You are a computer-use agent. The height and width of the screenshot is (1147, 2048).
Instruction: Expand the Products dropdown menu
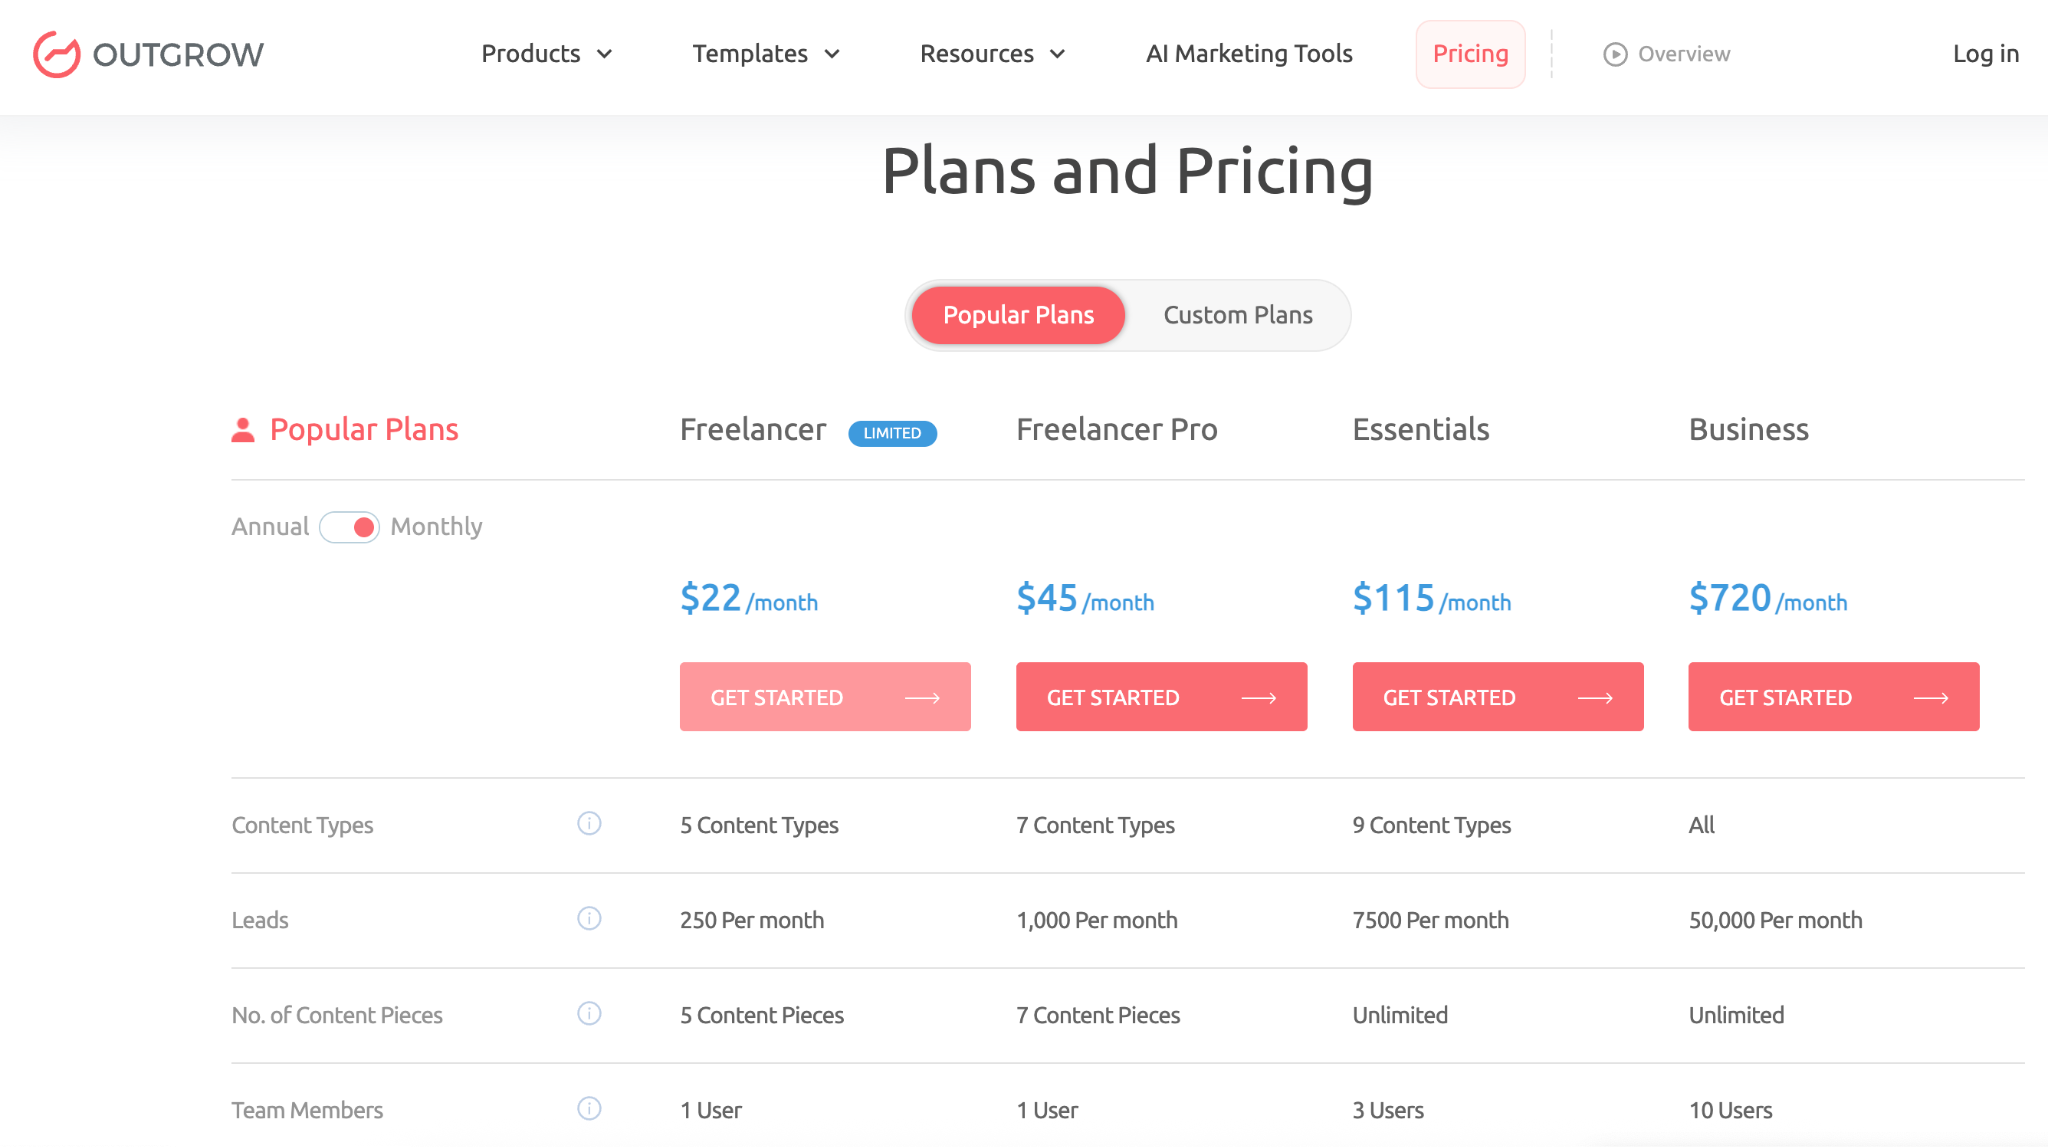click(x=546, y=54)
